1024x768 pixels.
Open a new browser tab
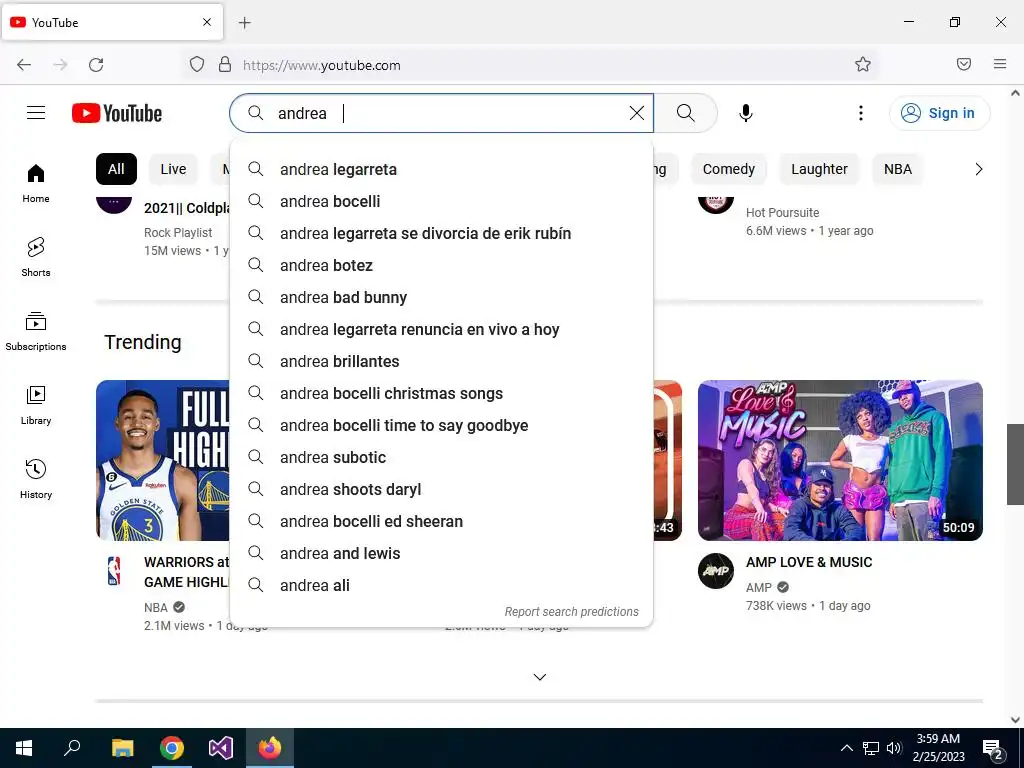click(245, 23)
